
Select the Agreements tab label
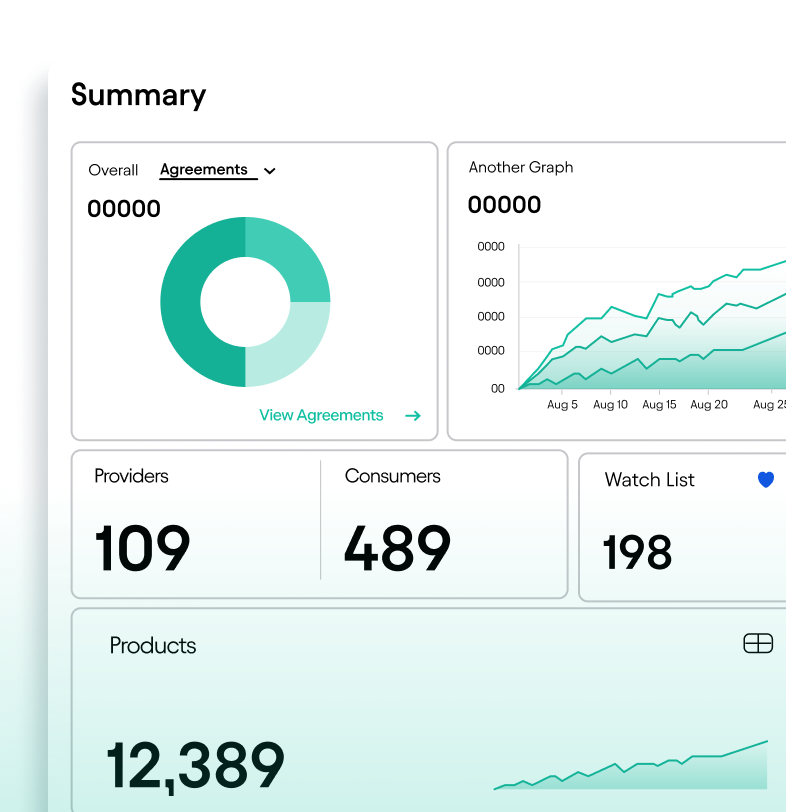click(203, 170)
